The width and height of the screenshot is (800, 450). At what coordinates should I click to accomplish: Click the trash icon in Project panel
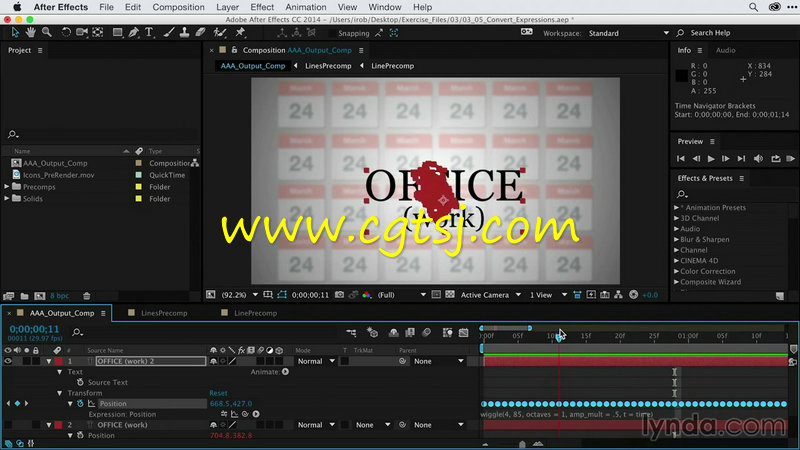coord(86,296)
